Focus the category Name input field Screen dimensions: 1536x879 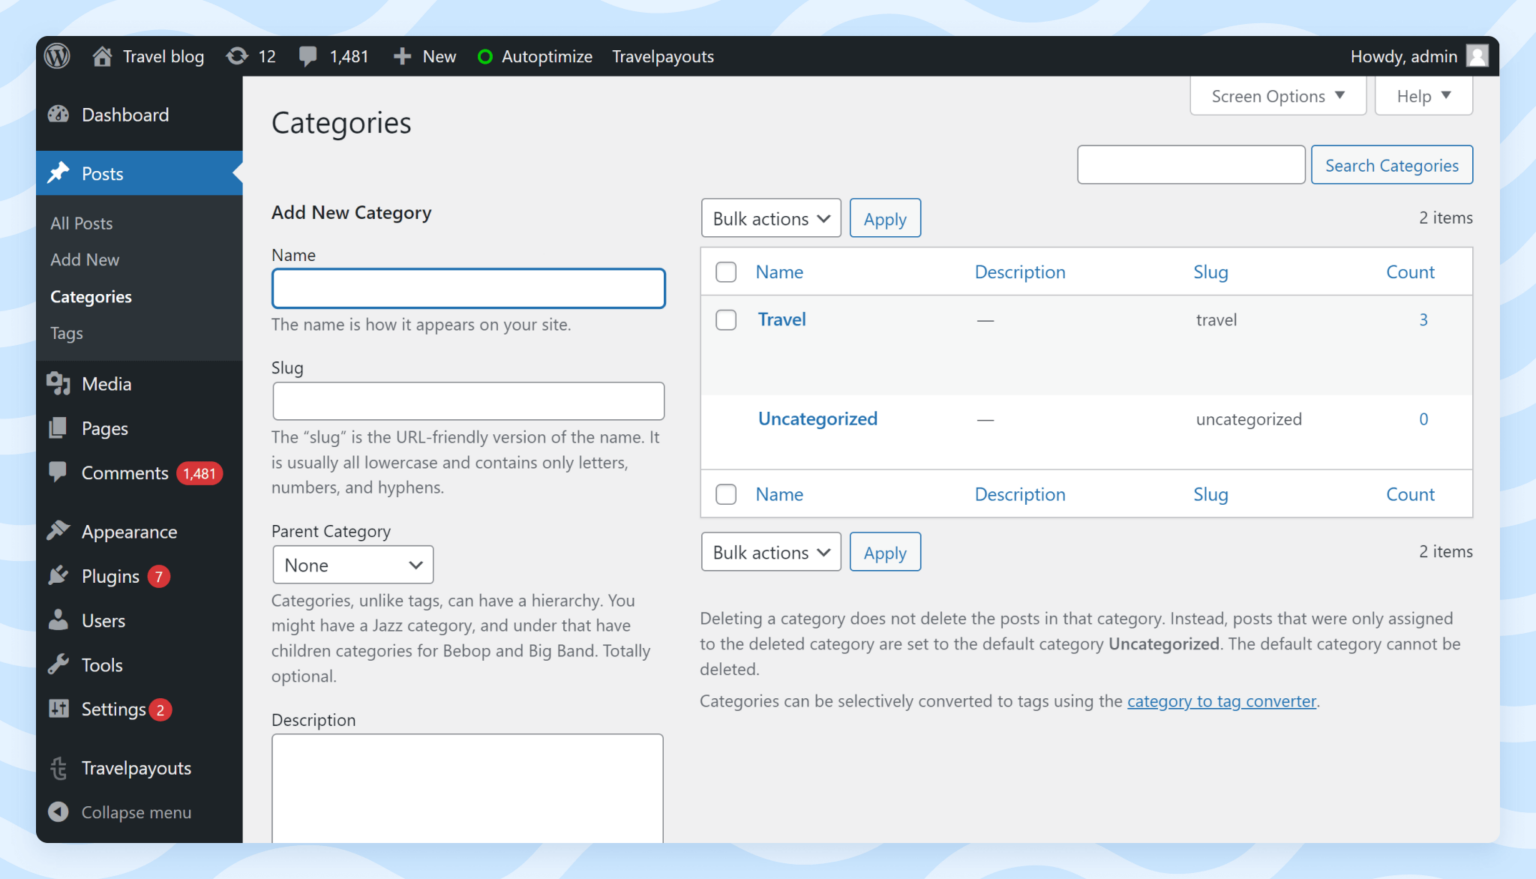pyautogui.click(x=469, y=288)
